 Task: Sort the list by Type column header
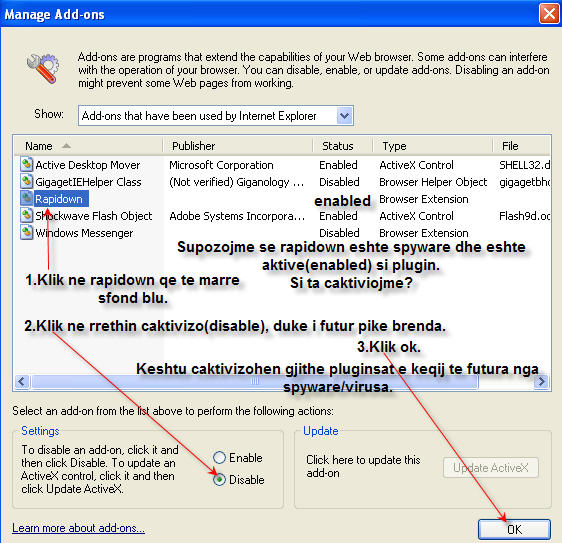click(433, 146)
